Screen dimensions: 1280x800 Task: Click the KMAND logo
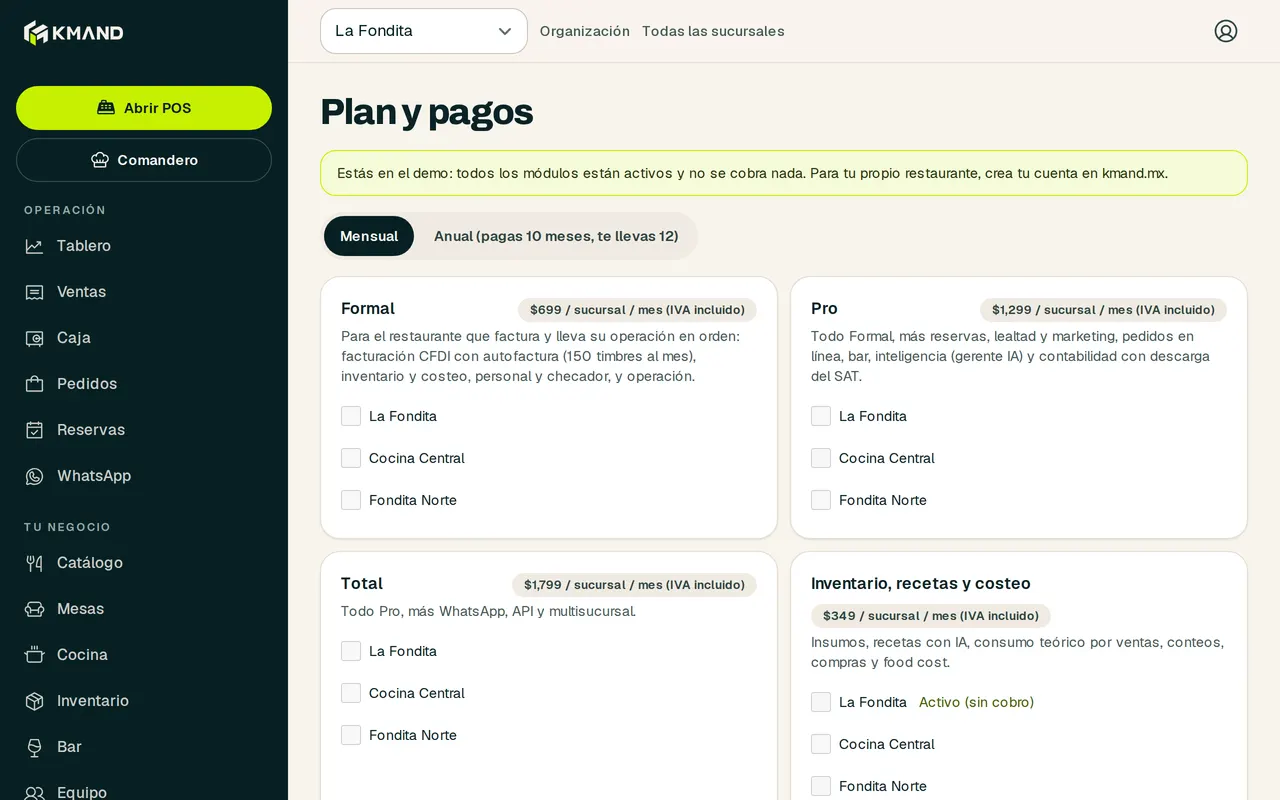(74, 33)
